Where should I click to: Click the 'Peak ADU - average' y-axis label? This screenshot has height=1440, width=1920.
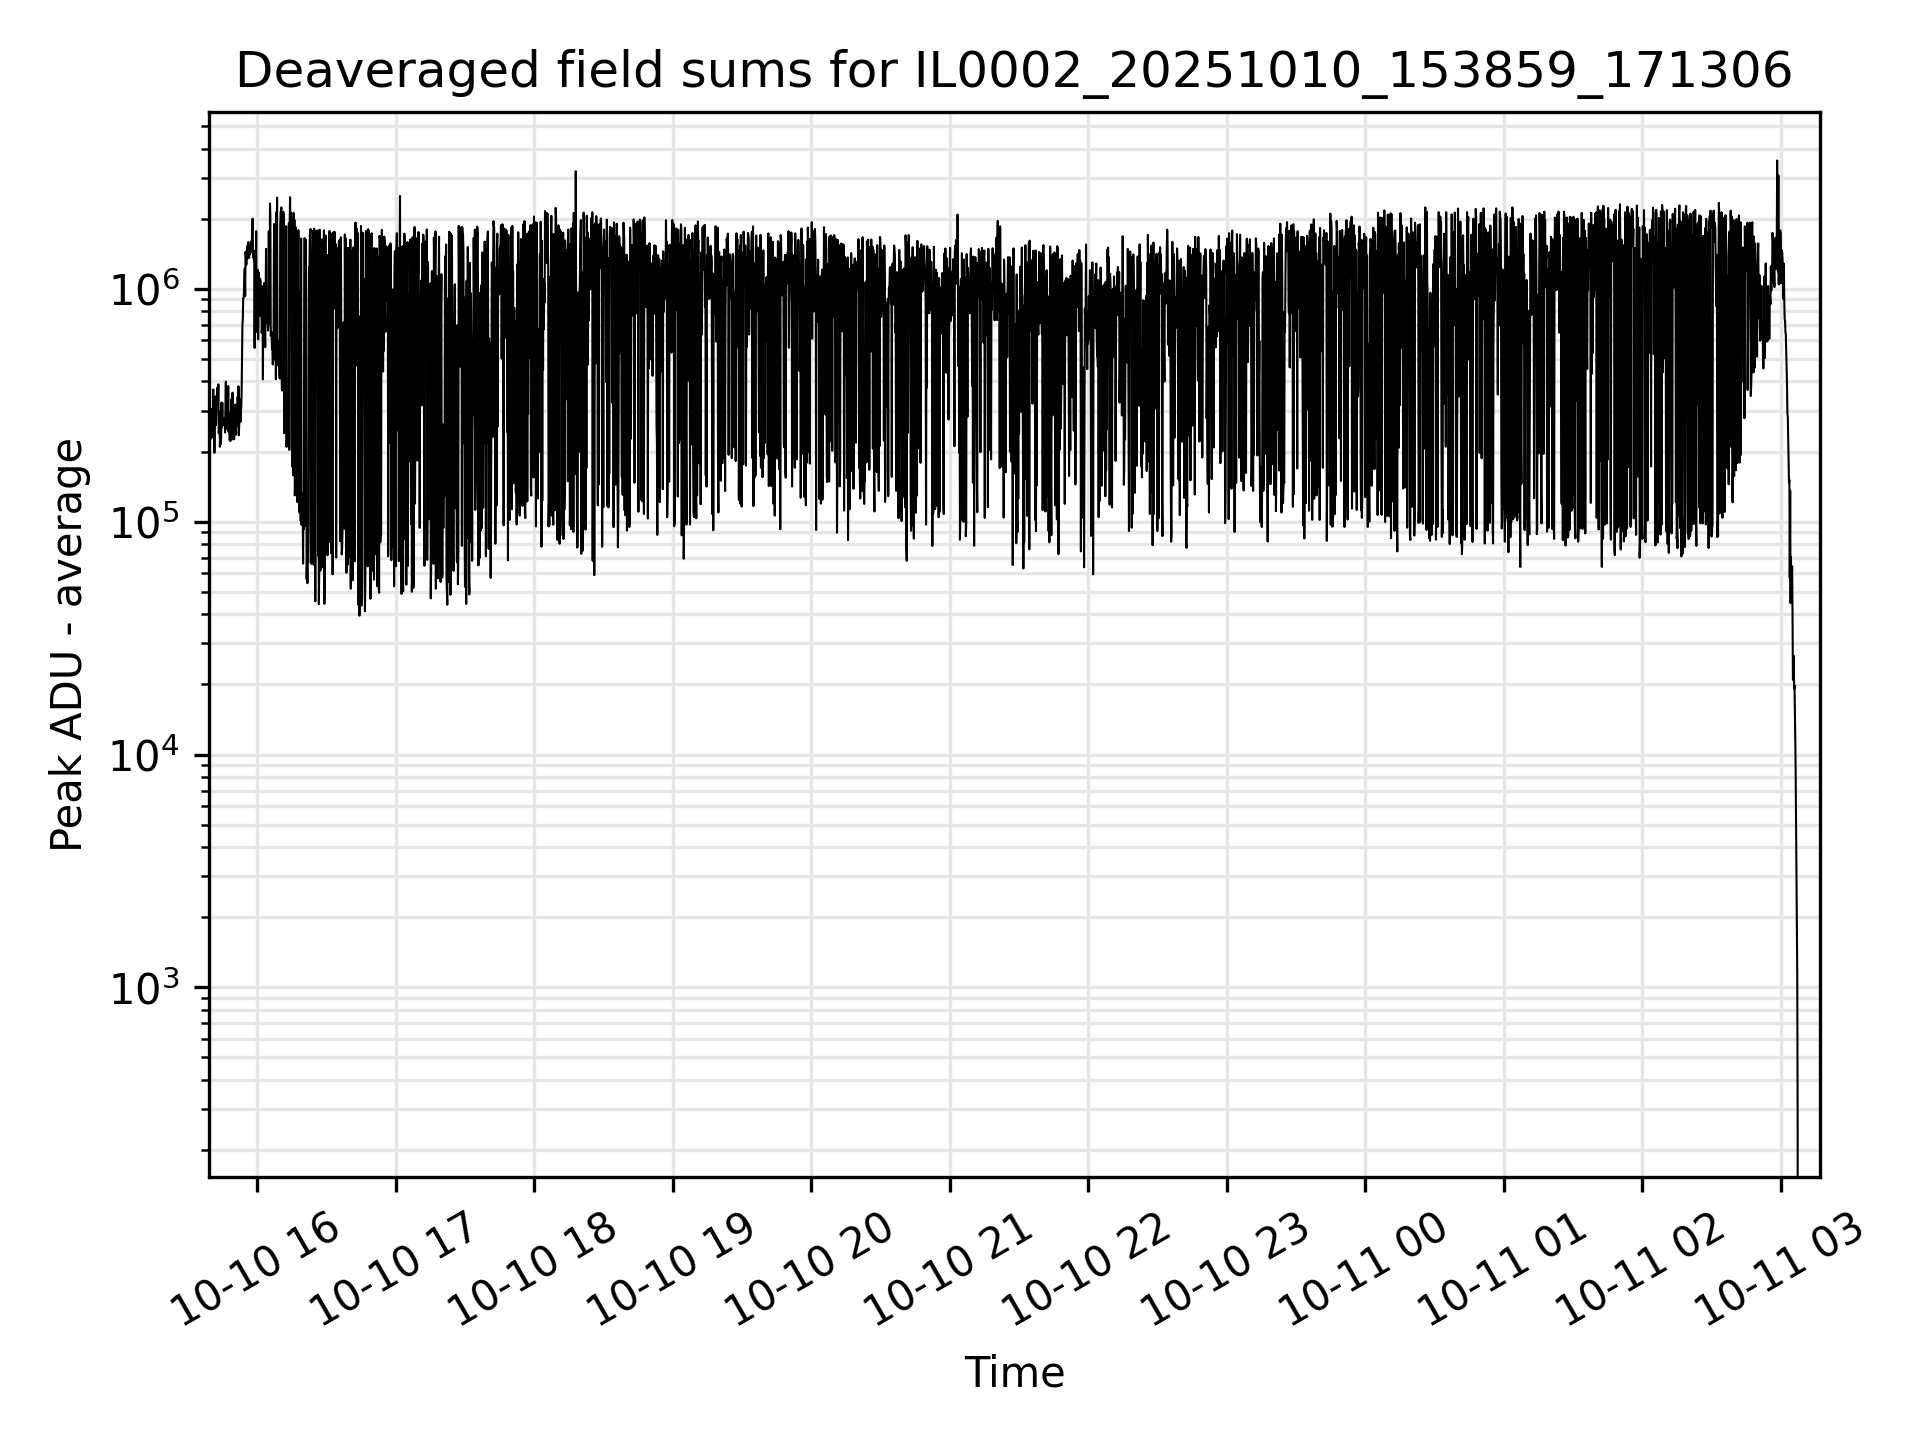pos(67,645)
